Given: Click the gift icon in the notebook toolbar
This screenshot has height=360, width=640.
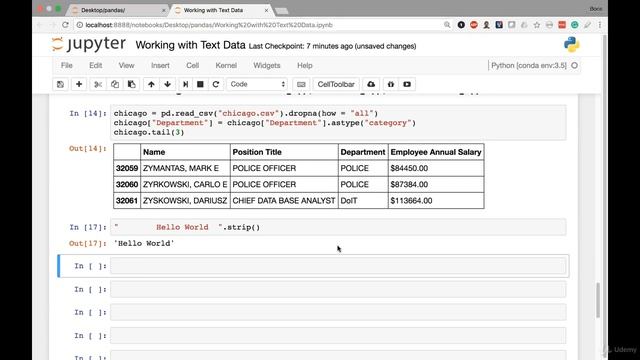Looking at the screenshot, I should point(391,84).
